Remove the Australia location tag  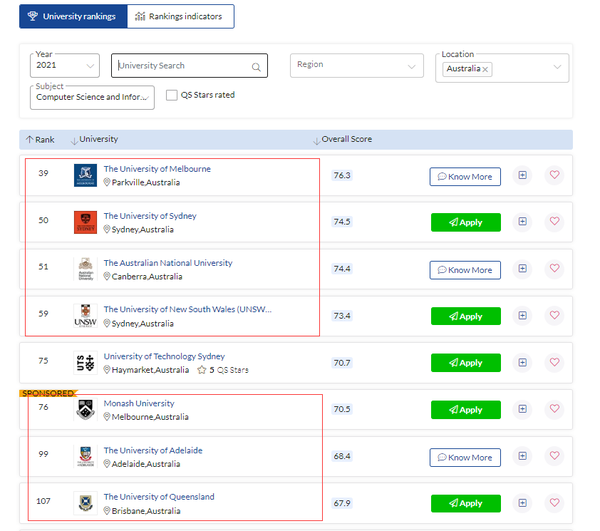click(485, 69)
